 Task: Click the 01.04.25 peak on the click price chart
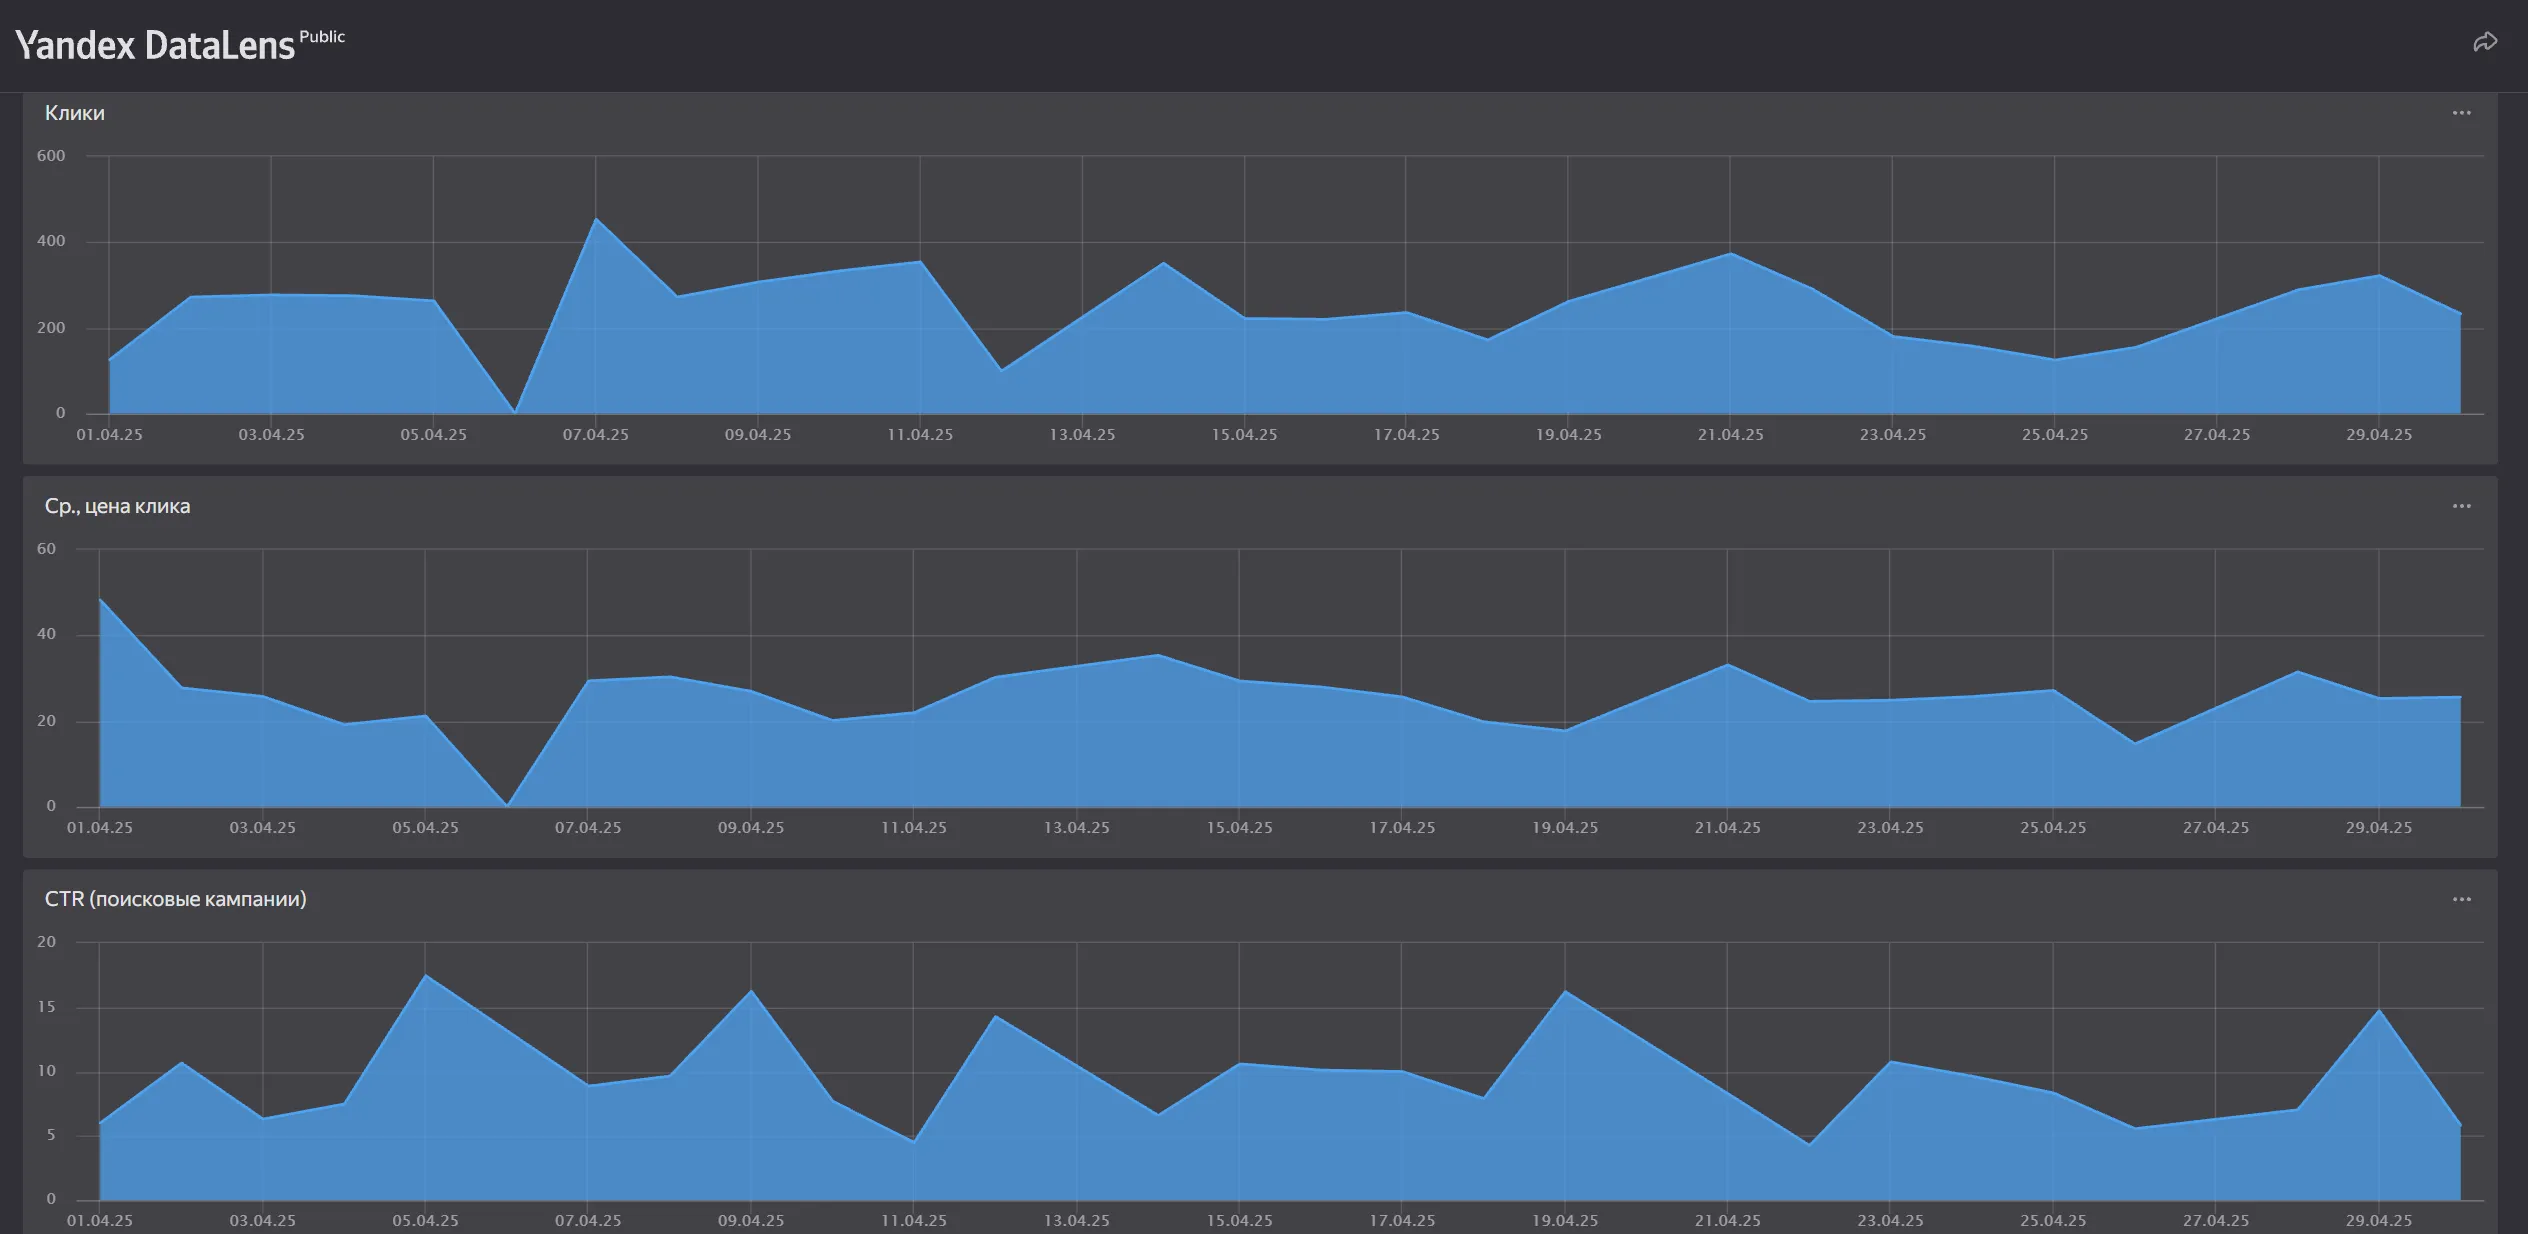coord(101,600)
